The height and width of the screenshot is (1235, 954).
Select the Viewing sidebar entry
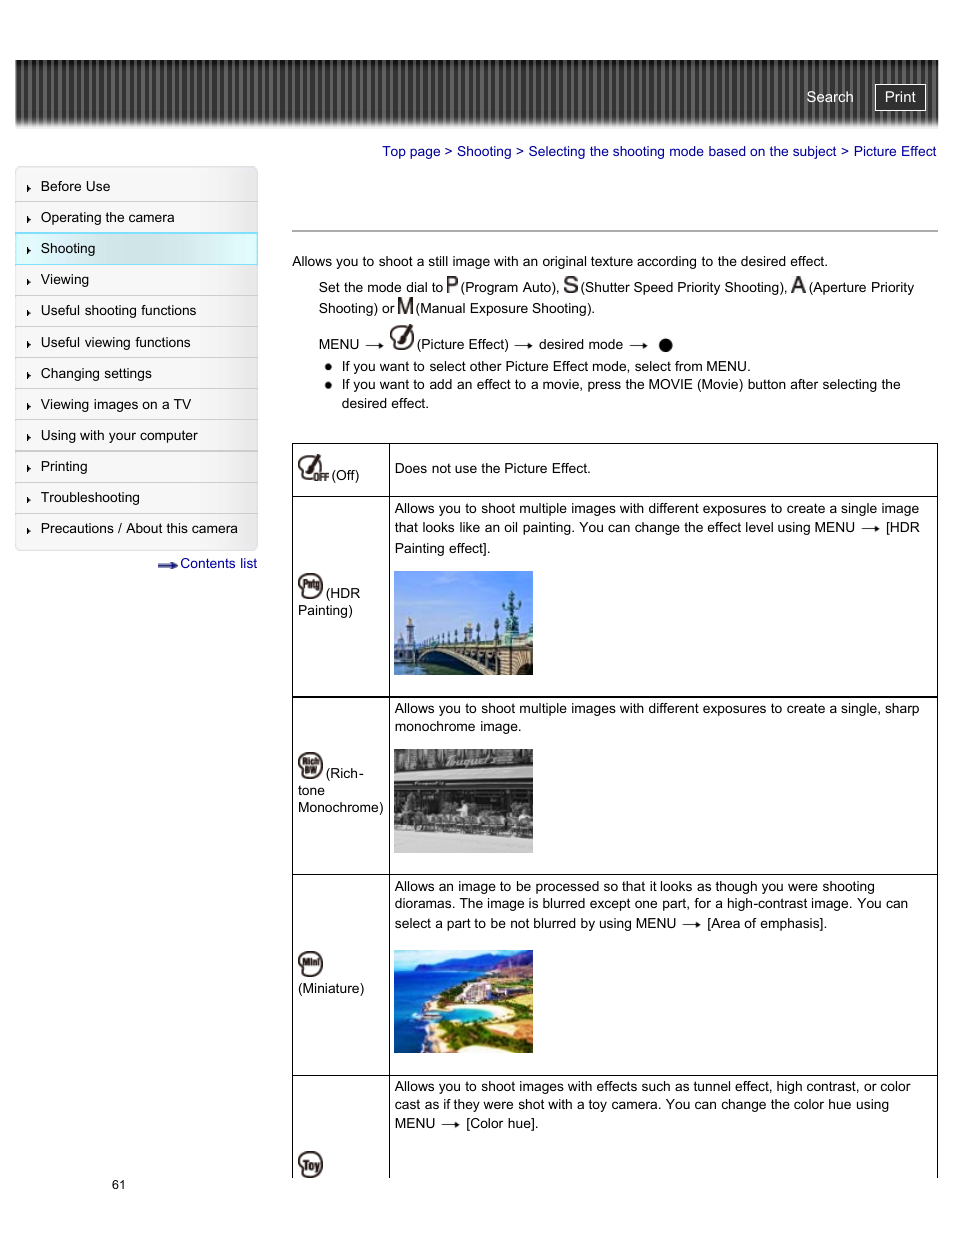[x=65, y=279]
